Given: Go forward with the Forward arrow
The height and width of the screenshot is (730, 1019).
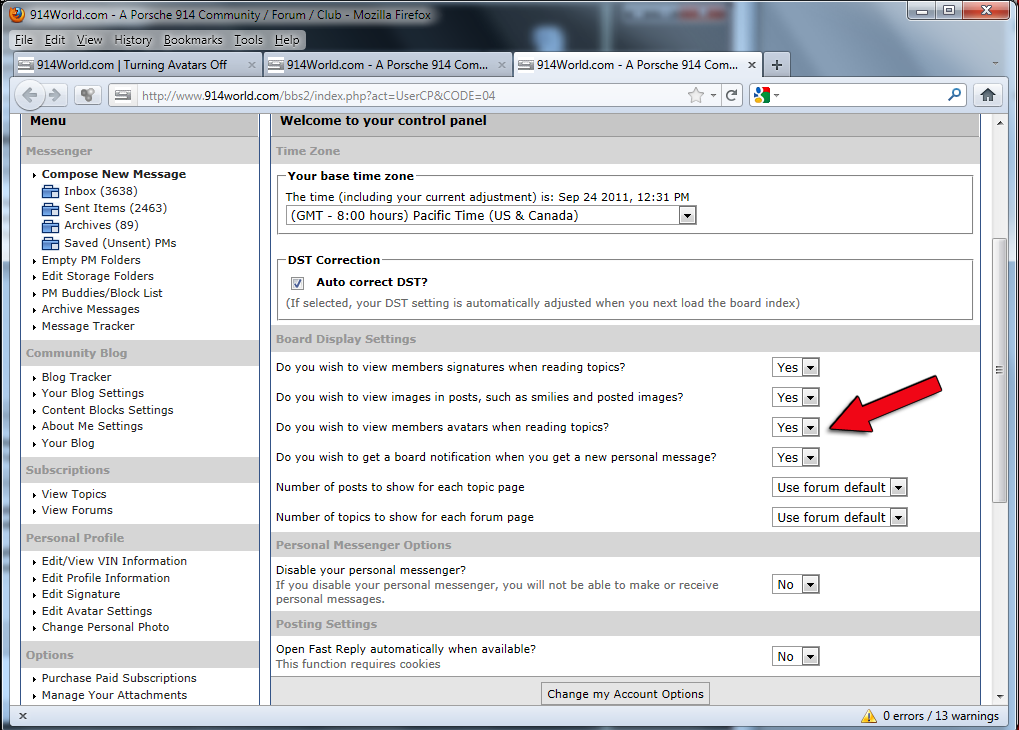Looking at the screenshot, I should coord(55,95).
